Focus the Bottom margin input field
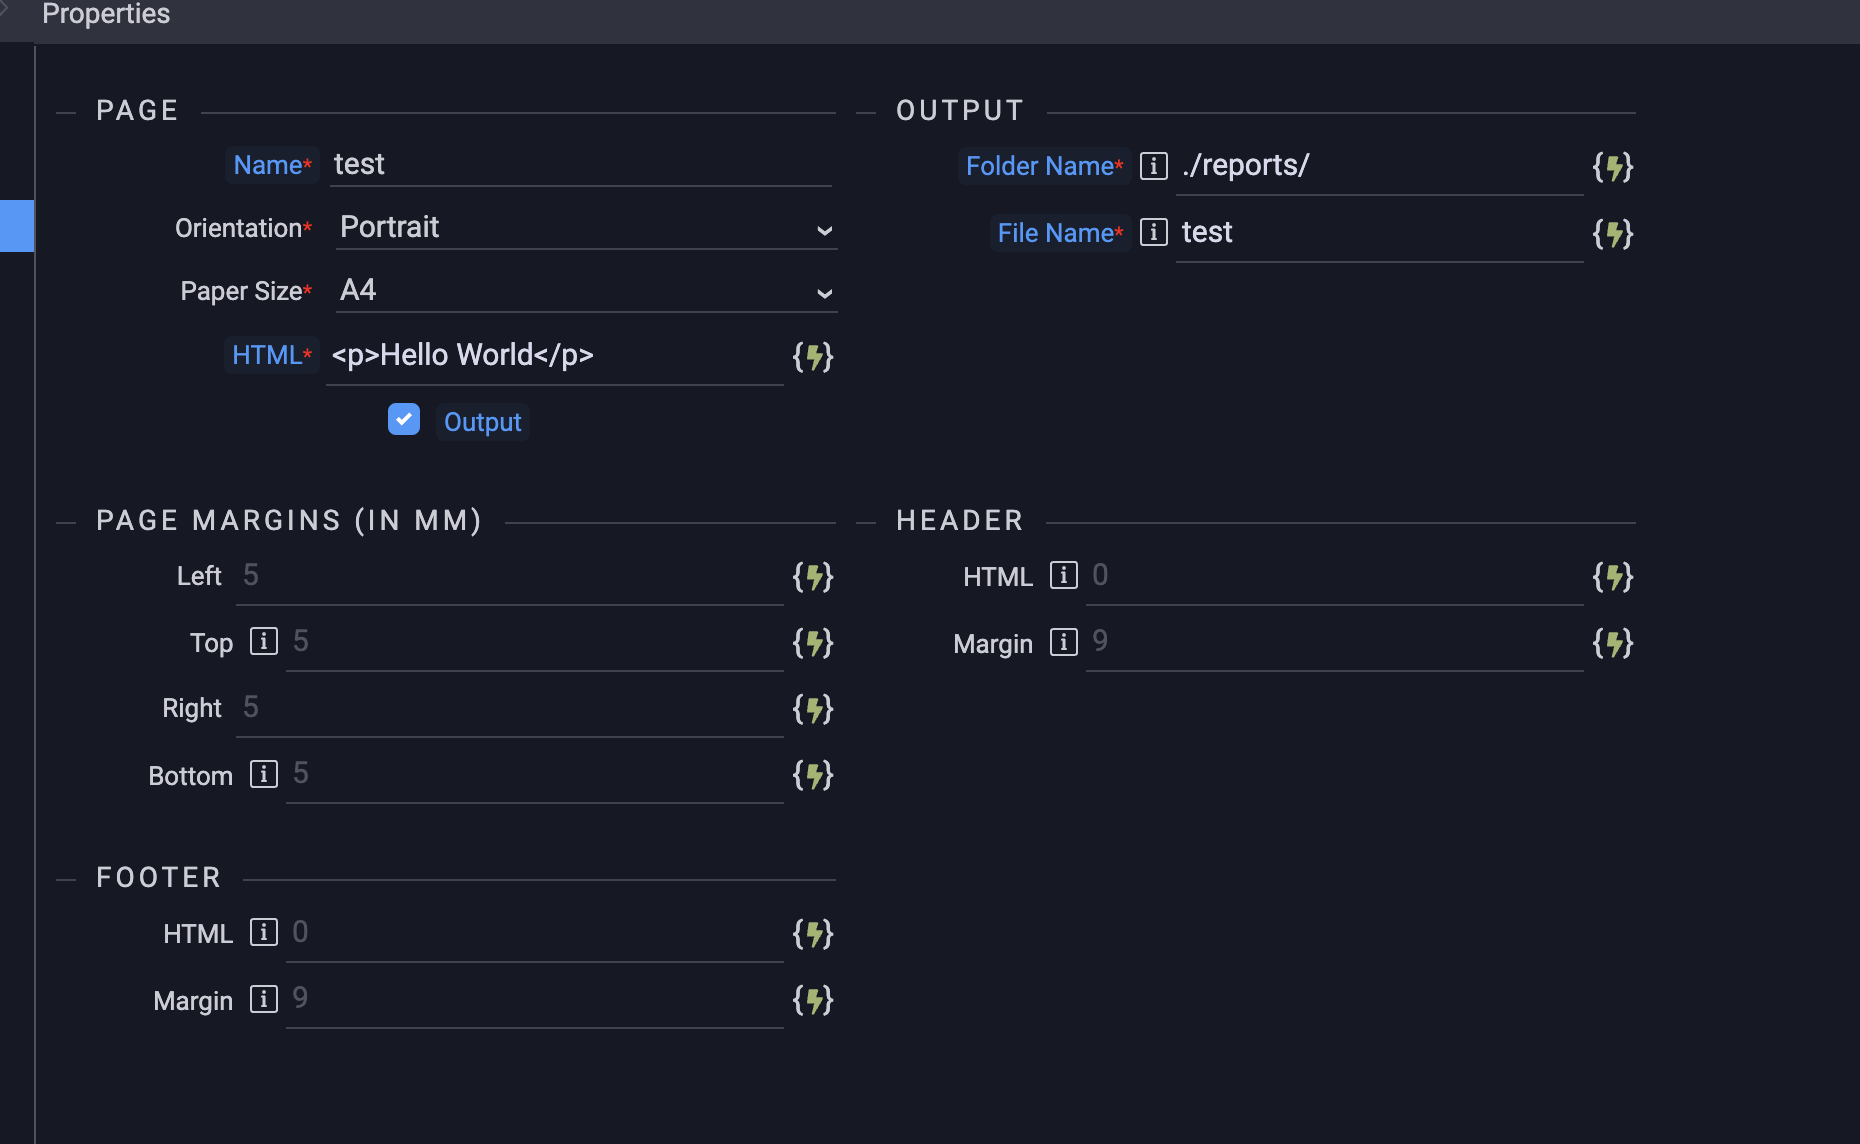The image size is (1860, 1144). point(534,774)
